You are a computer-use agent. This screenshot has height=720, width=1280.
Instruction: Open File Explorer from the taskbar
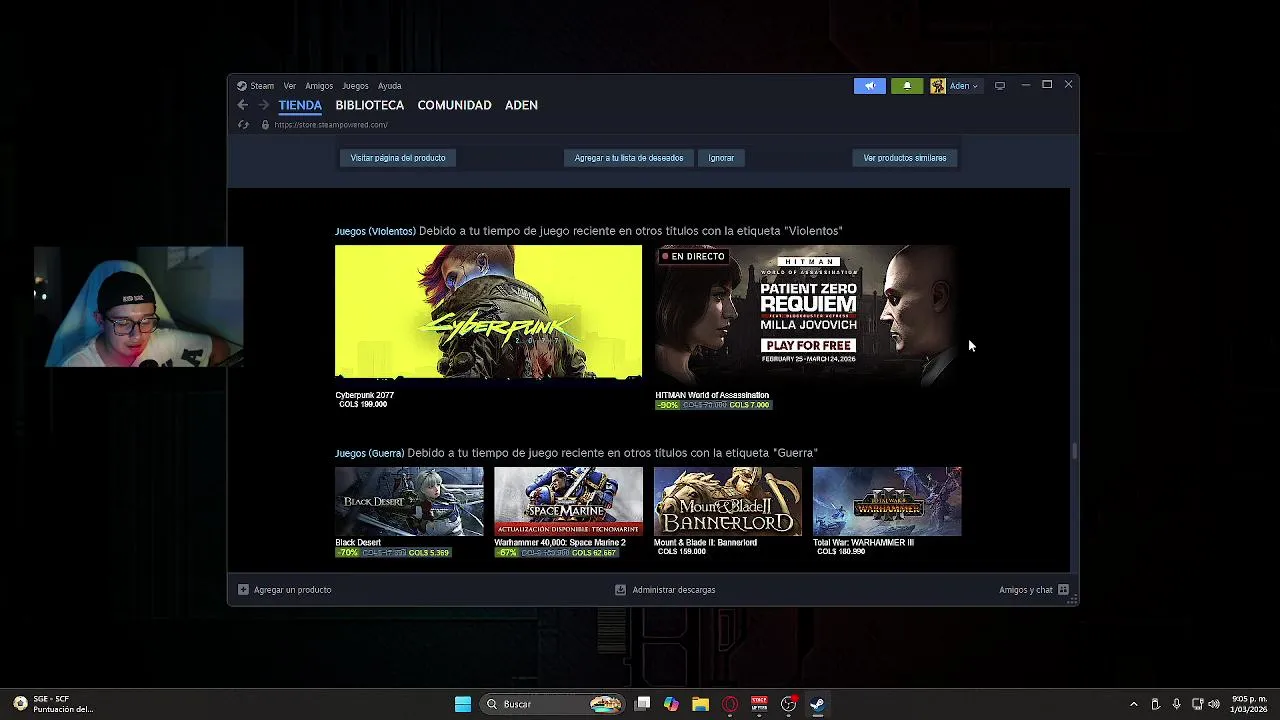700,704
